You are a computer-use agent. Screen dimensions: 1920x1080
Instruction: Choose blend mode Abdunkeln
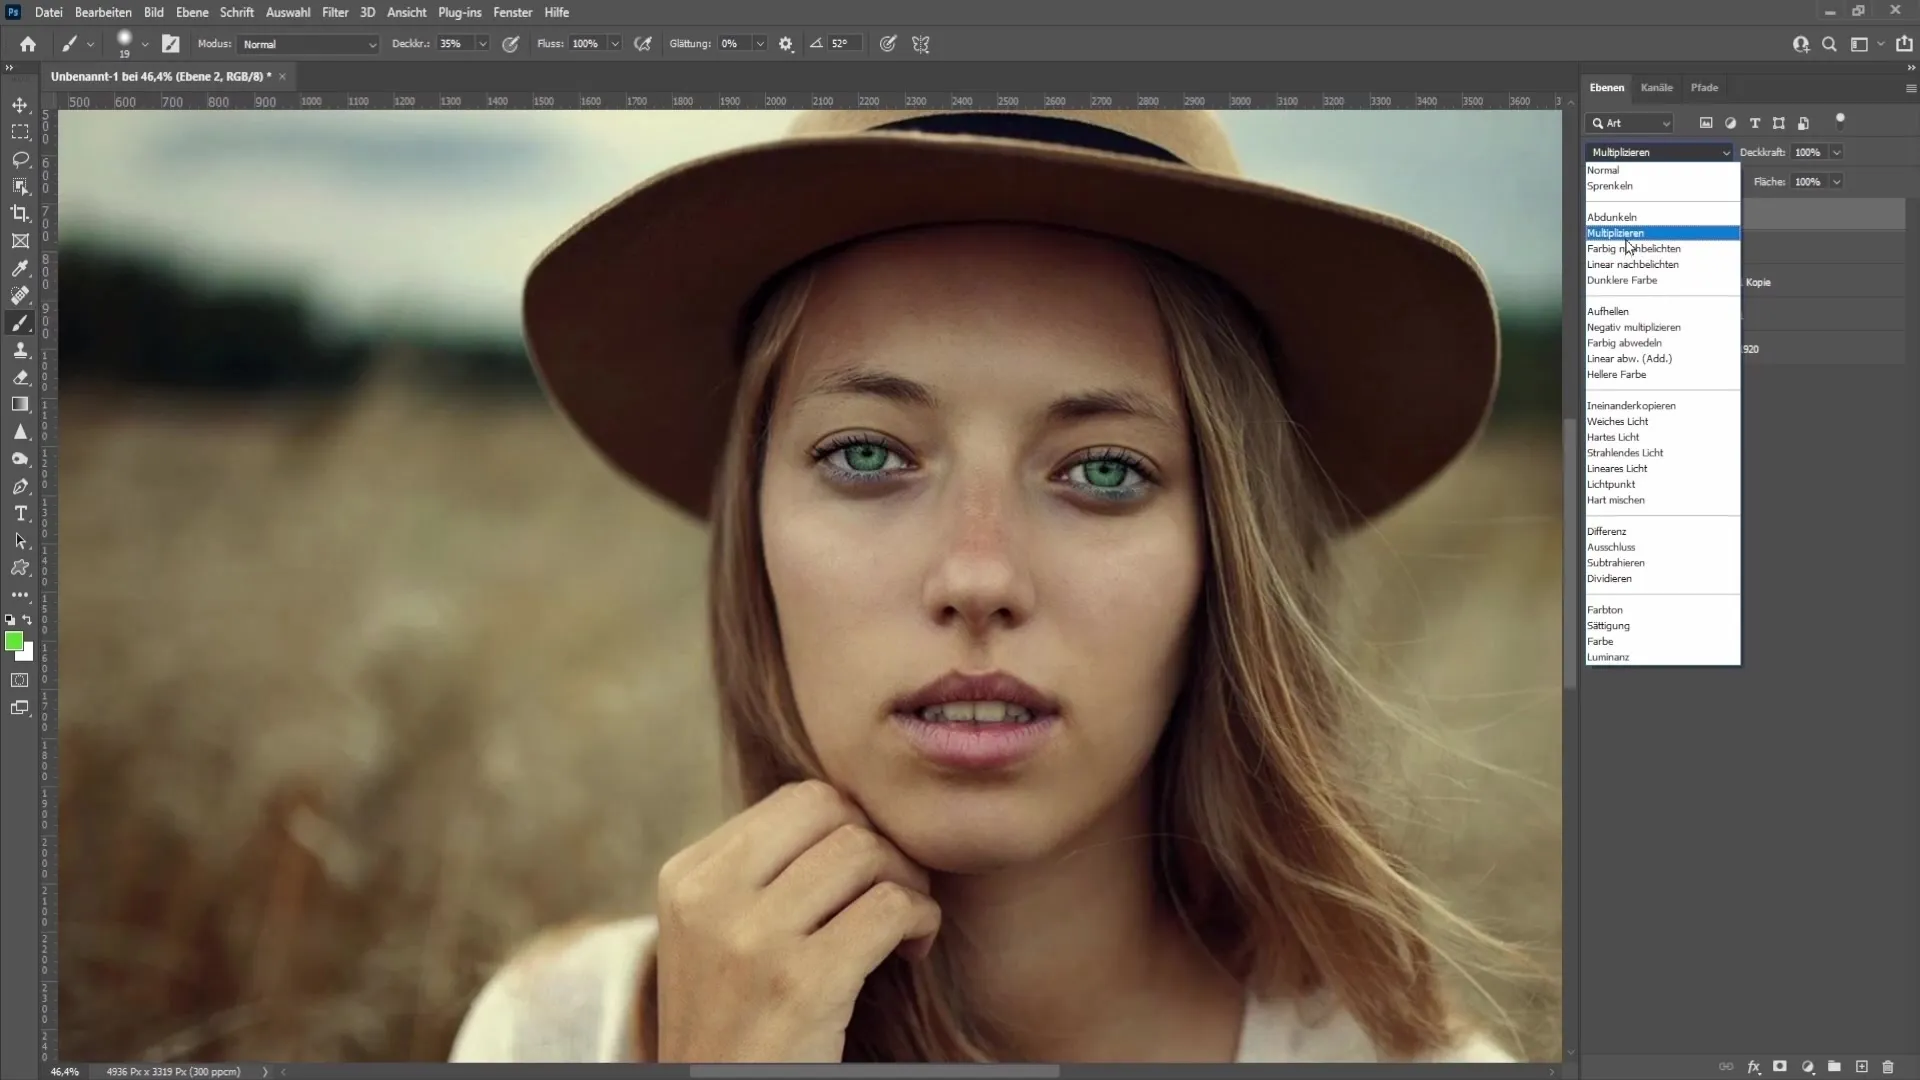[1663, 217]
